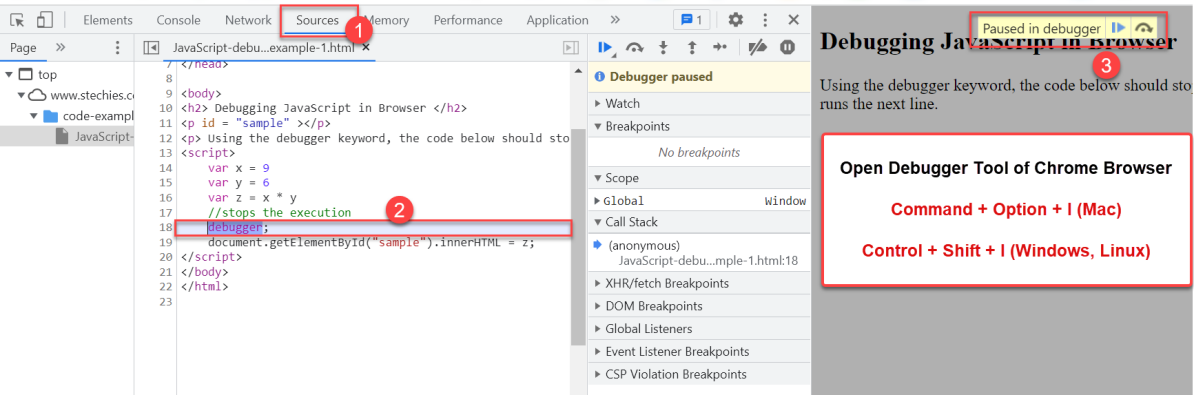Activate the inspect element picker icon

[x=17, y=21]
